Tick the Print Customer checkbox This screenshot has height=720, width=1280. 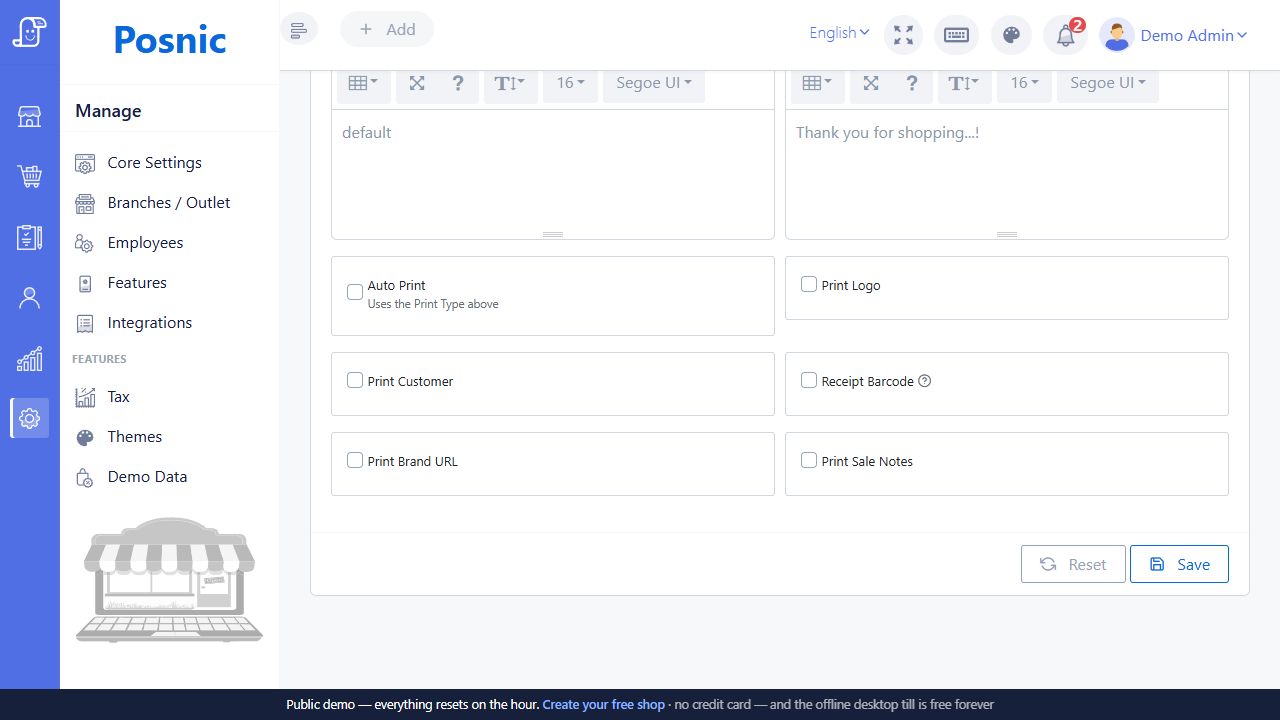tap(355, 380)
